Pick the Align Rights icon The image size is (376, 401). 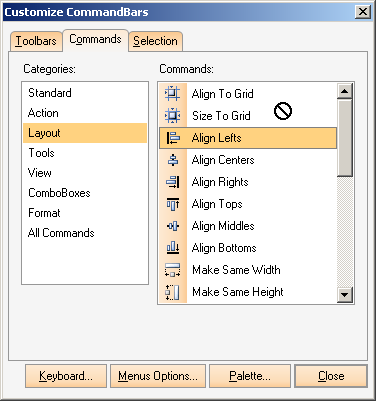point(173,182)
